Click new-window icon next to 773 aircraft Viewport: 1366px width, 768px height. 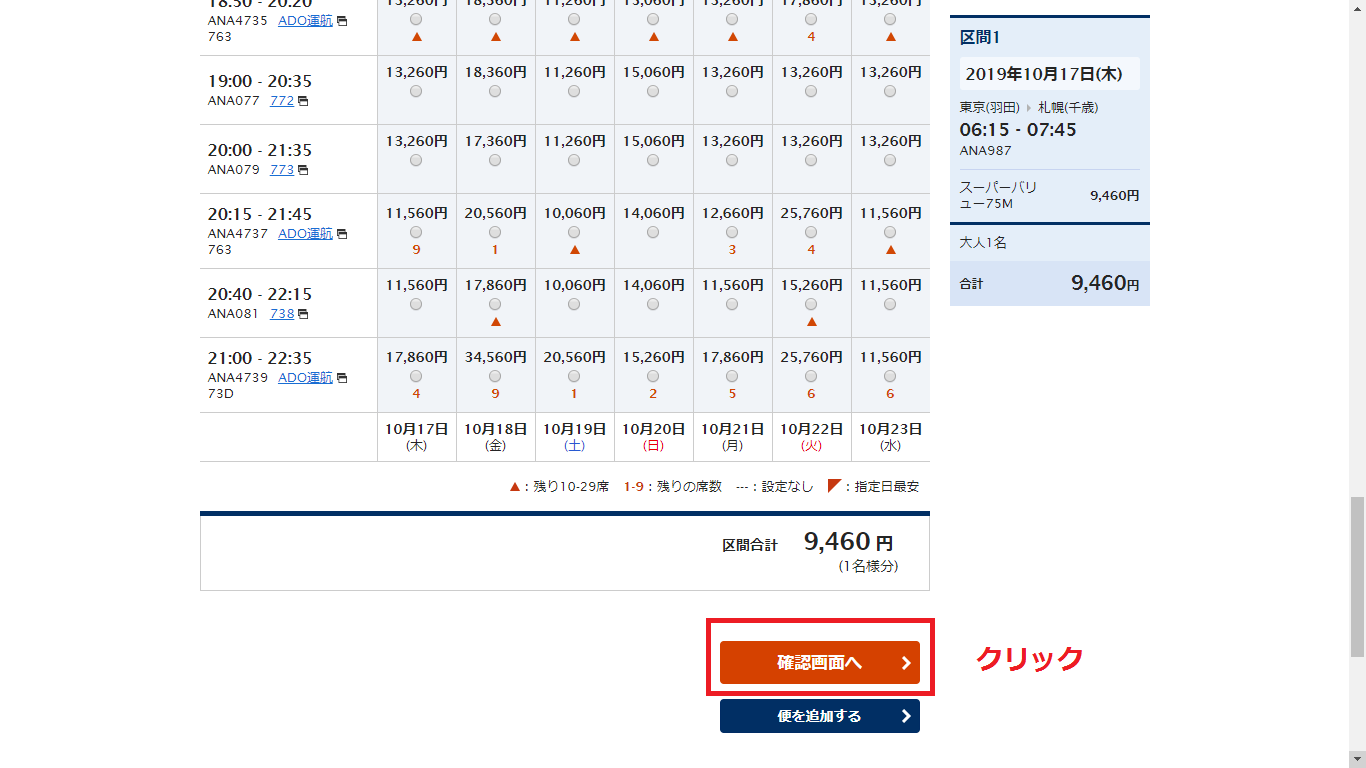click(x=303, y=170)
